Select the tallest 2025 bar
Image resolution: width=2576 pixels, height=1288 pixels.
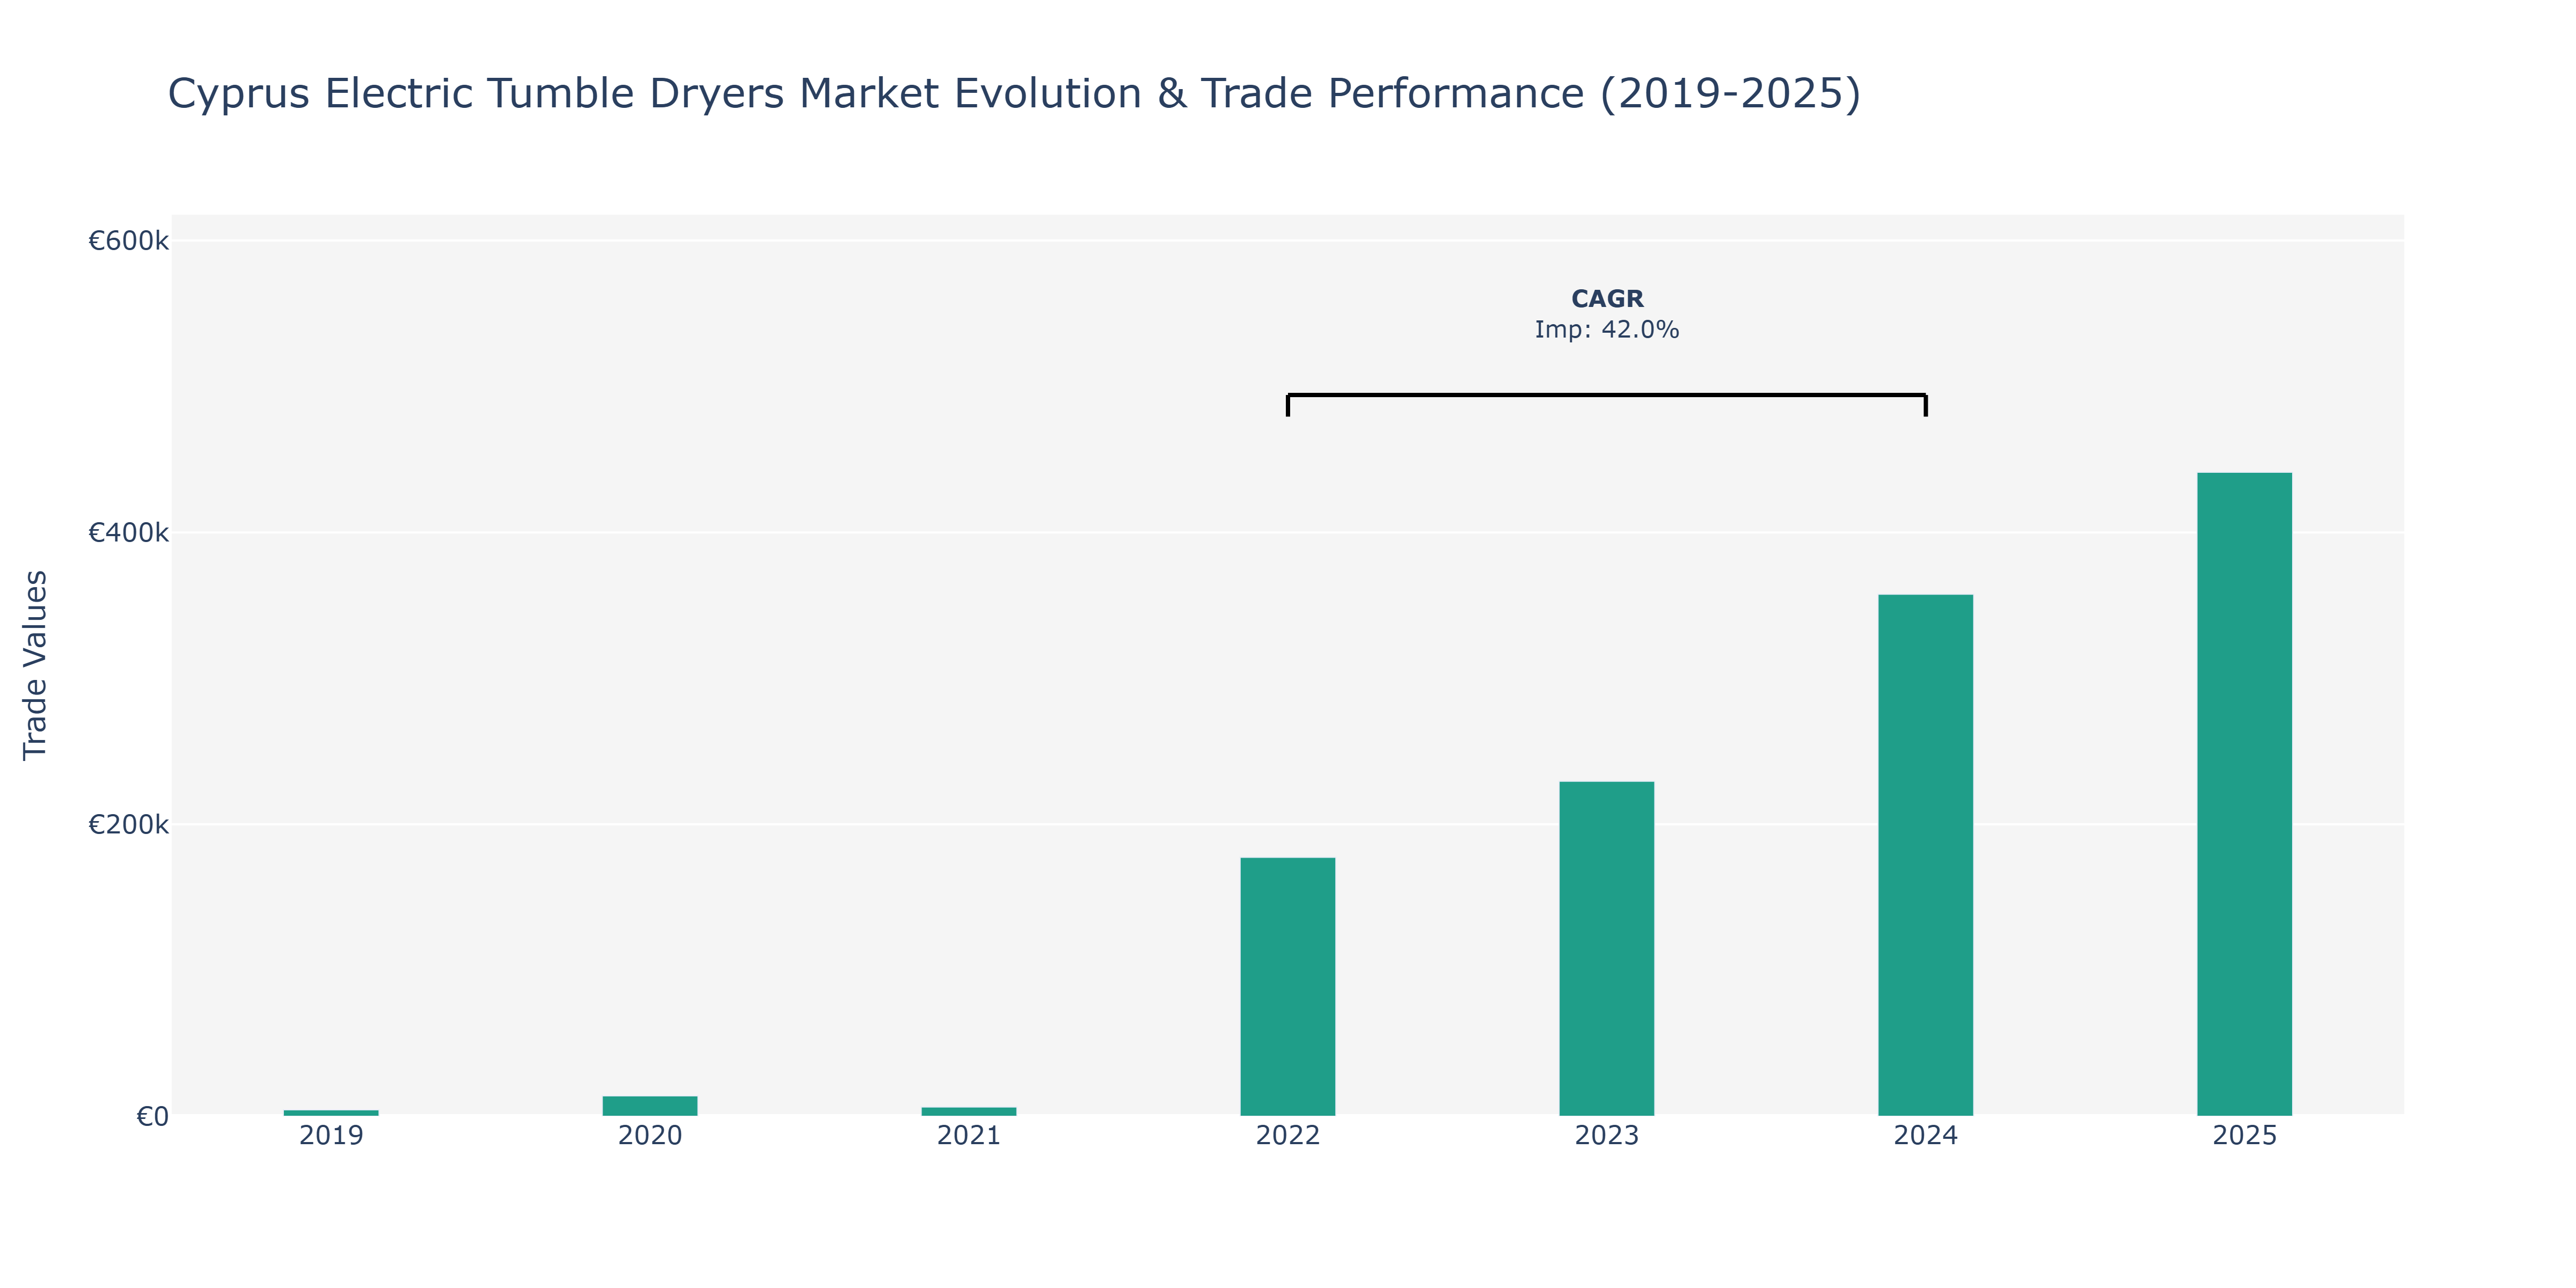(x=2245, y=794)
